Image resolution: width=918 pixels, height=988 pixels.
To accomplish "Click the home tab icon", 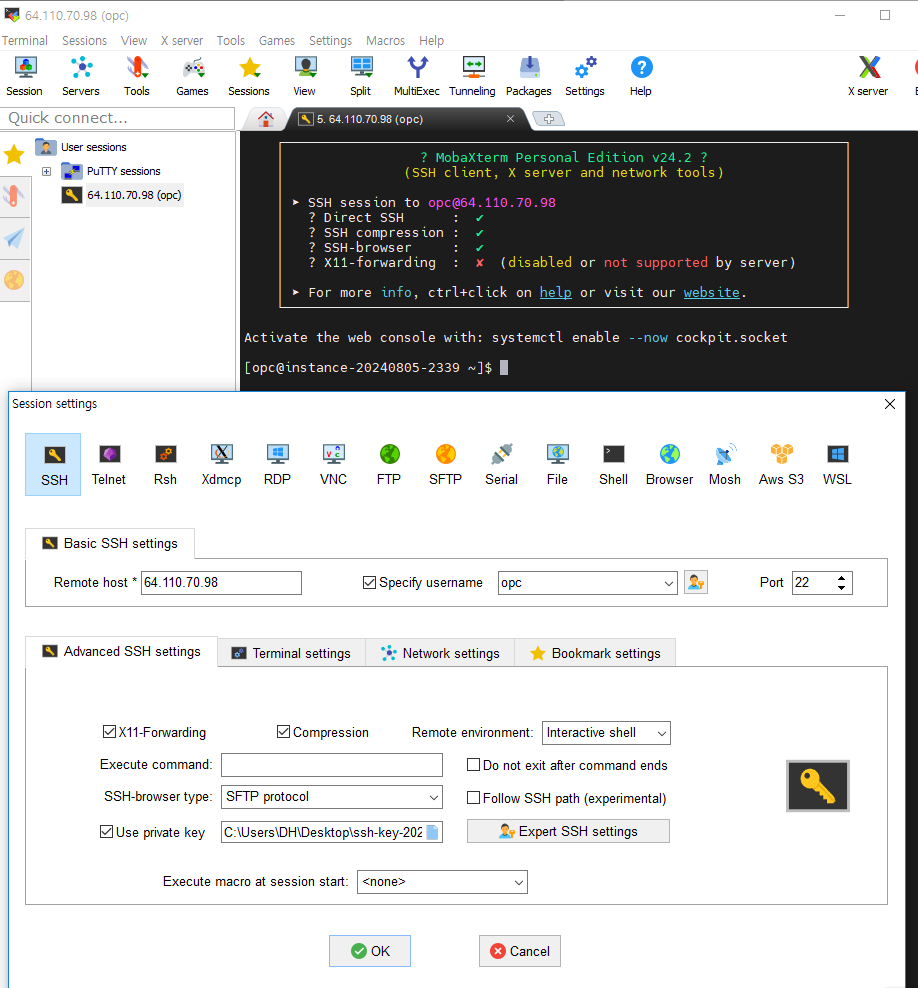I will (x=266, y=118).
